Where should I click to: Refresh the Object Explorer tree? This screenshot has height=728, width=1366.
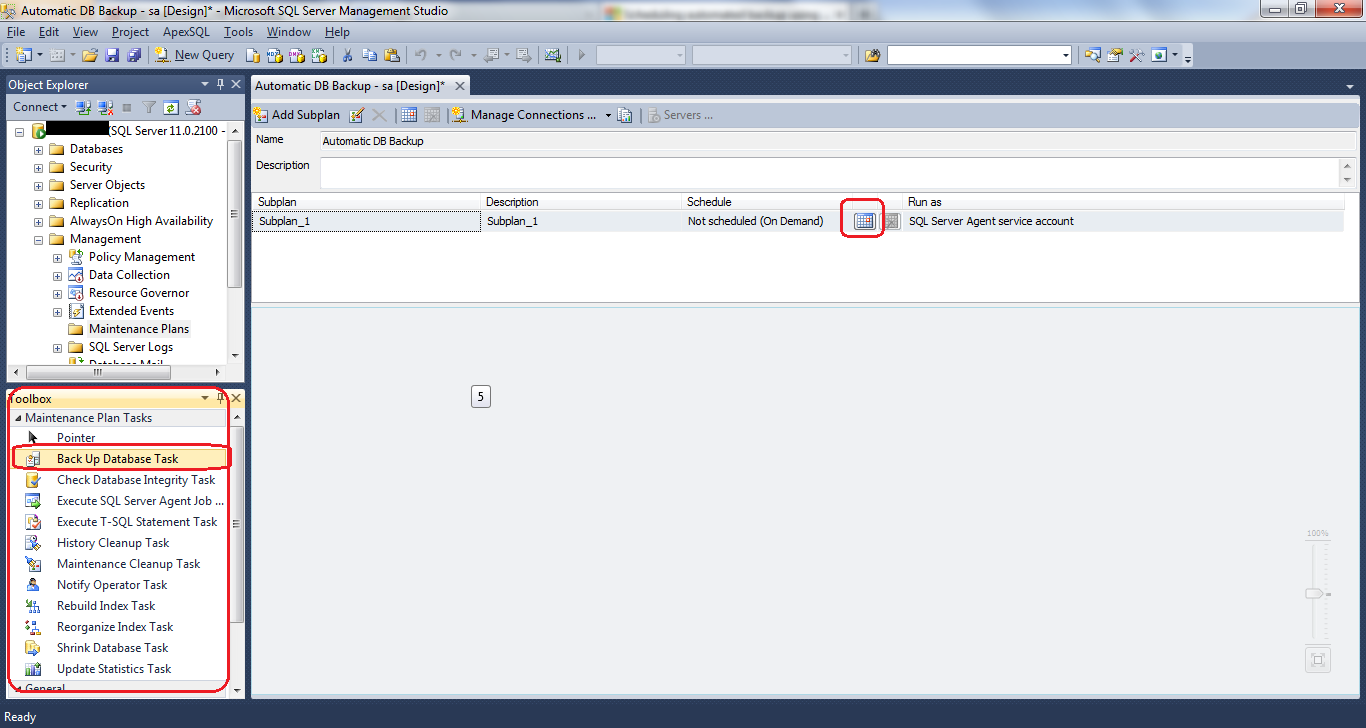pos(171,107)
